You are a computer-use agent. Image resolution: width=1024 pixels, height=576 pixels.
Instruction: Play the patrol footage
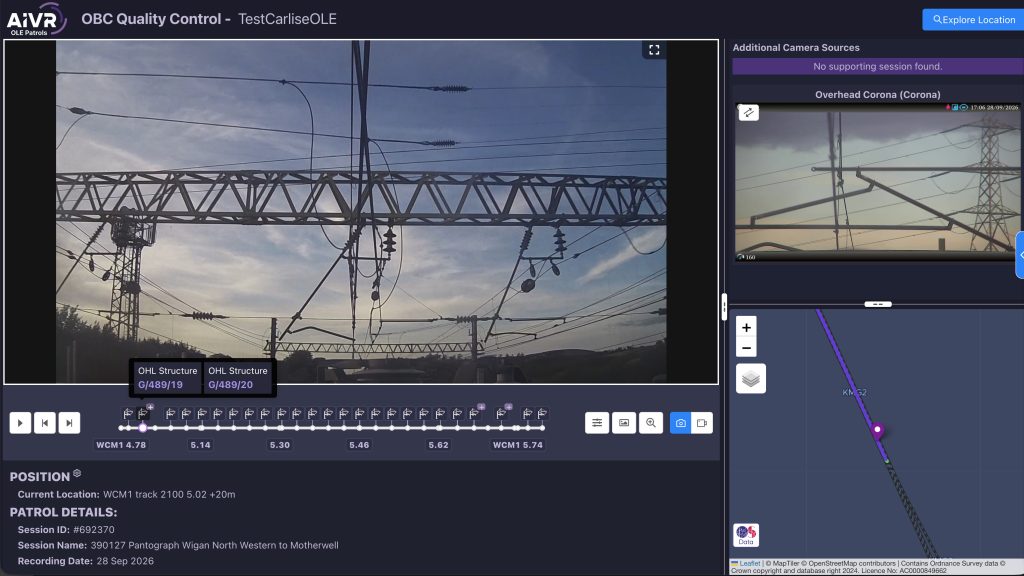tap(20, 423)
